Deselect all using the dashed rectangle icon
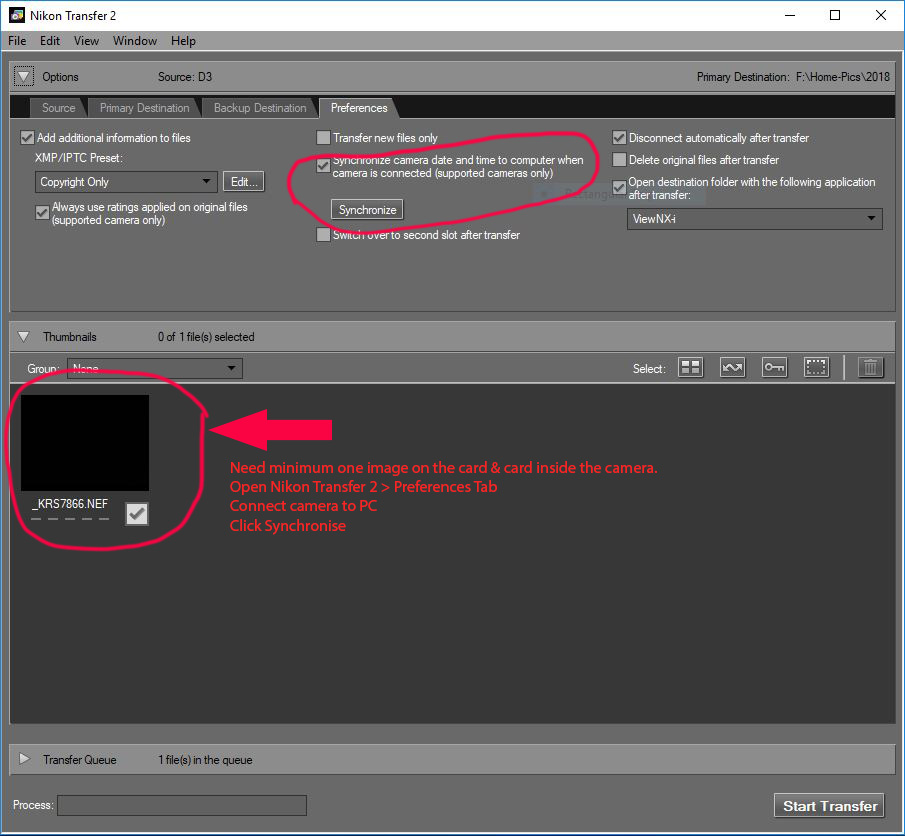The width and height of the screenshot is (905, 836). tap(816, 367)
